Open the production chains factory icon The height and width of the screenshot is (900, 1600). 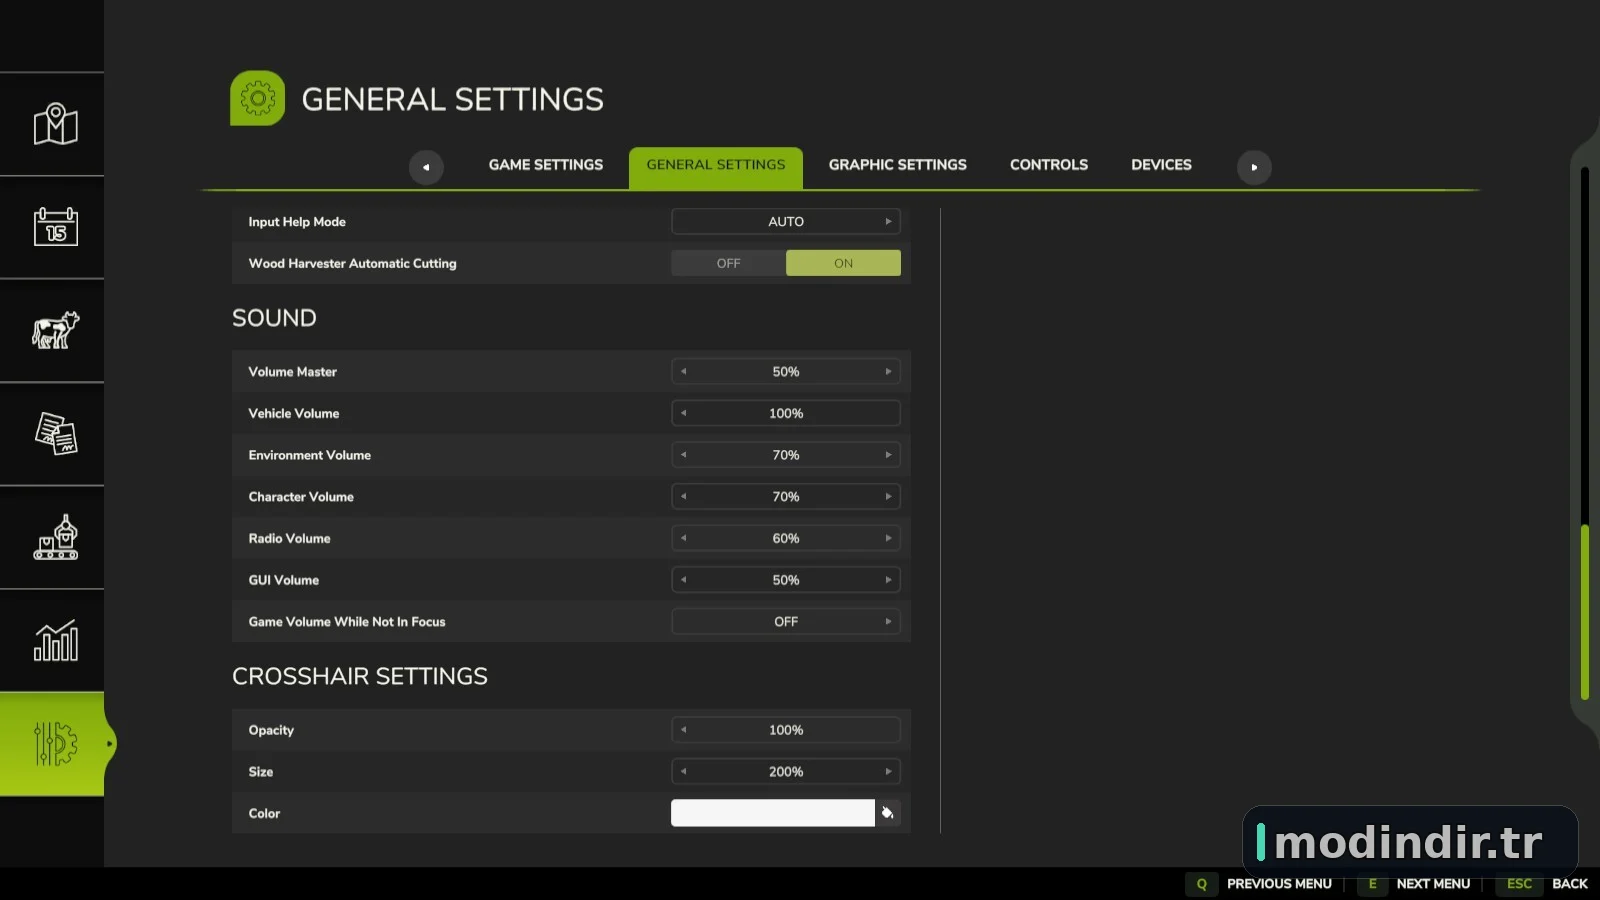tap(55, 537)
